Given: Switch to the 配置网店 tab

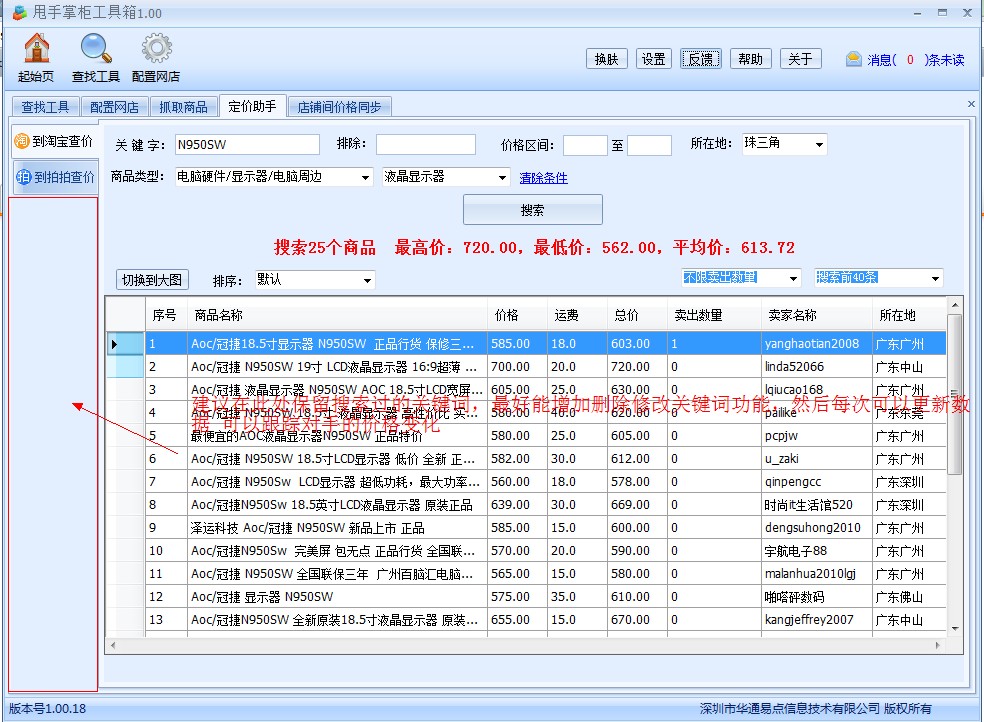Looking at the screenshot, I should click(114, 107).
